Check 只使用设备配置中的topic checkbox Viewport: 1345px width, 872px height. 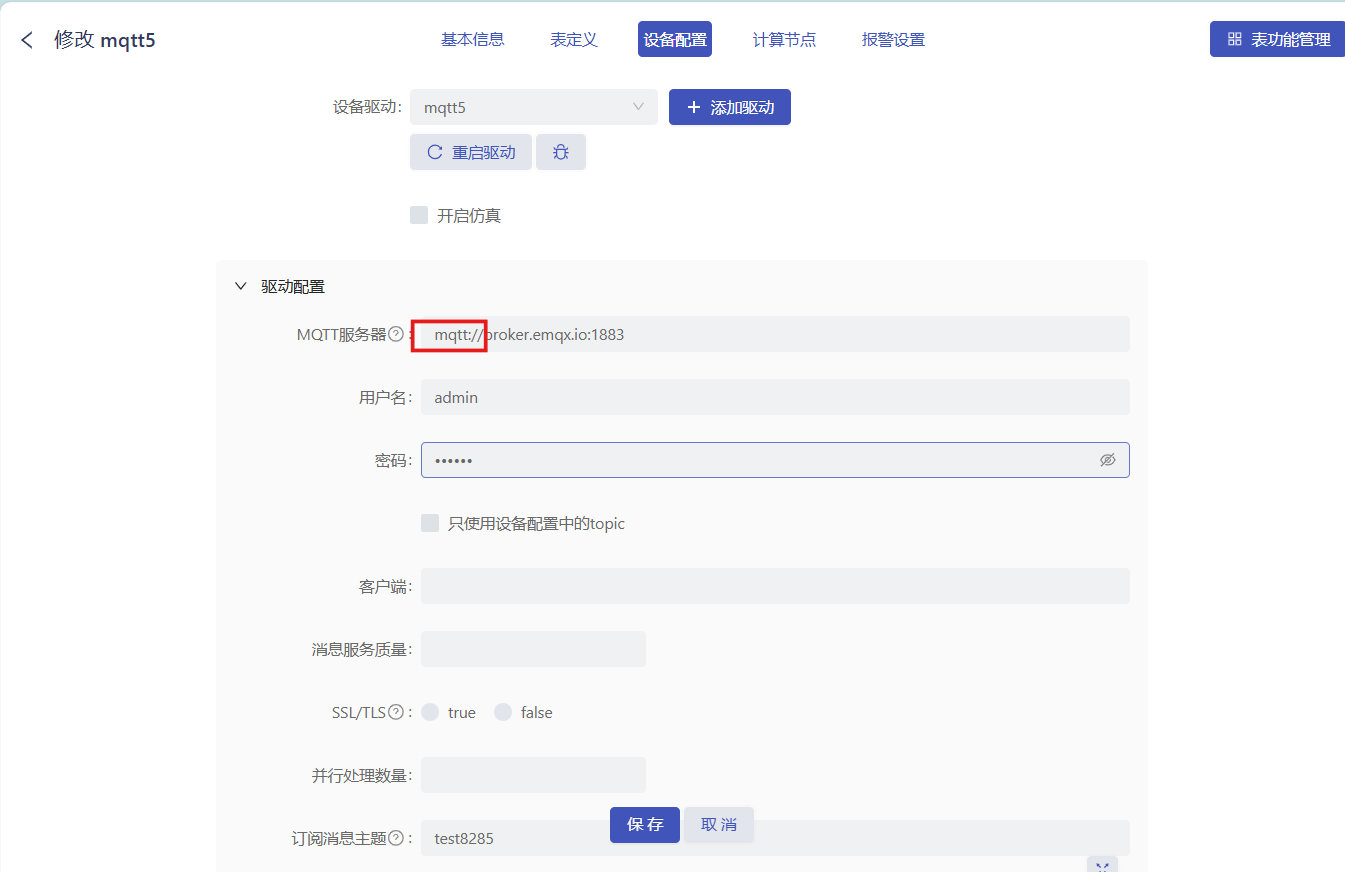coord(430,523)
